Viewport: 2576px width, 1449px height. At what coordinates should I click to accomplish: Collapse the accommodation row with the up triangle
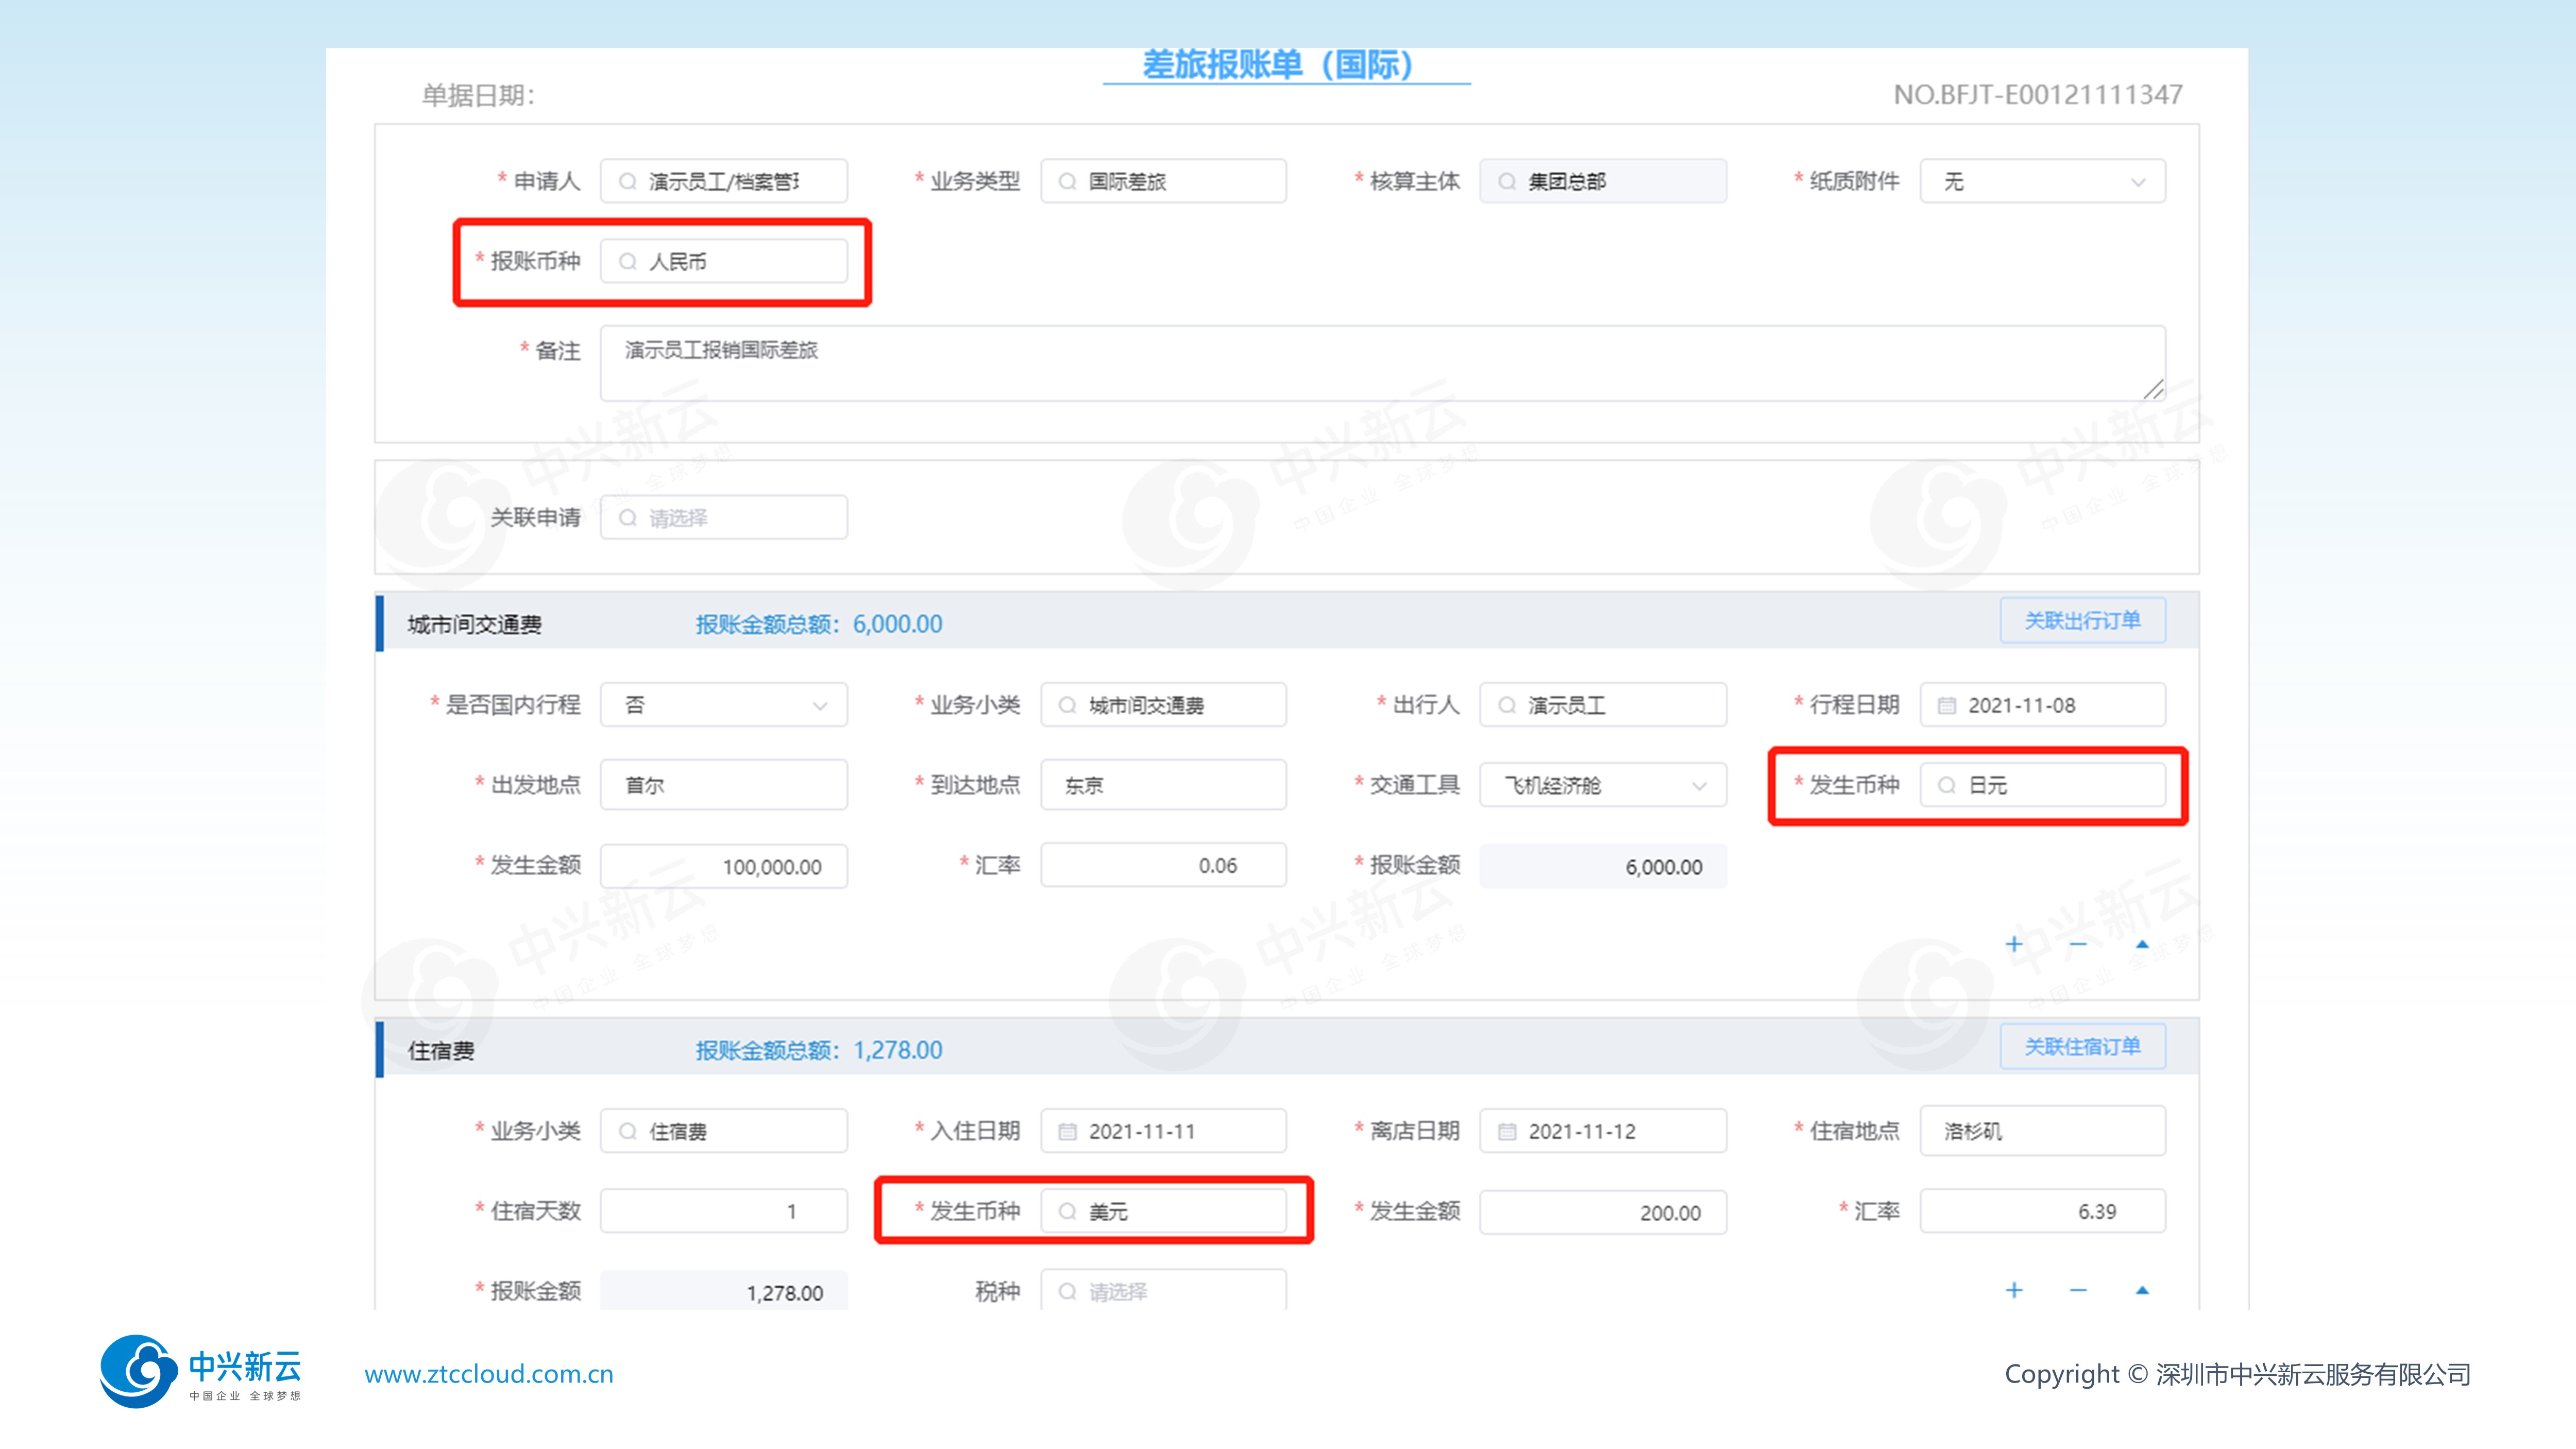2142,1290
